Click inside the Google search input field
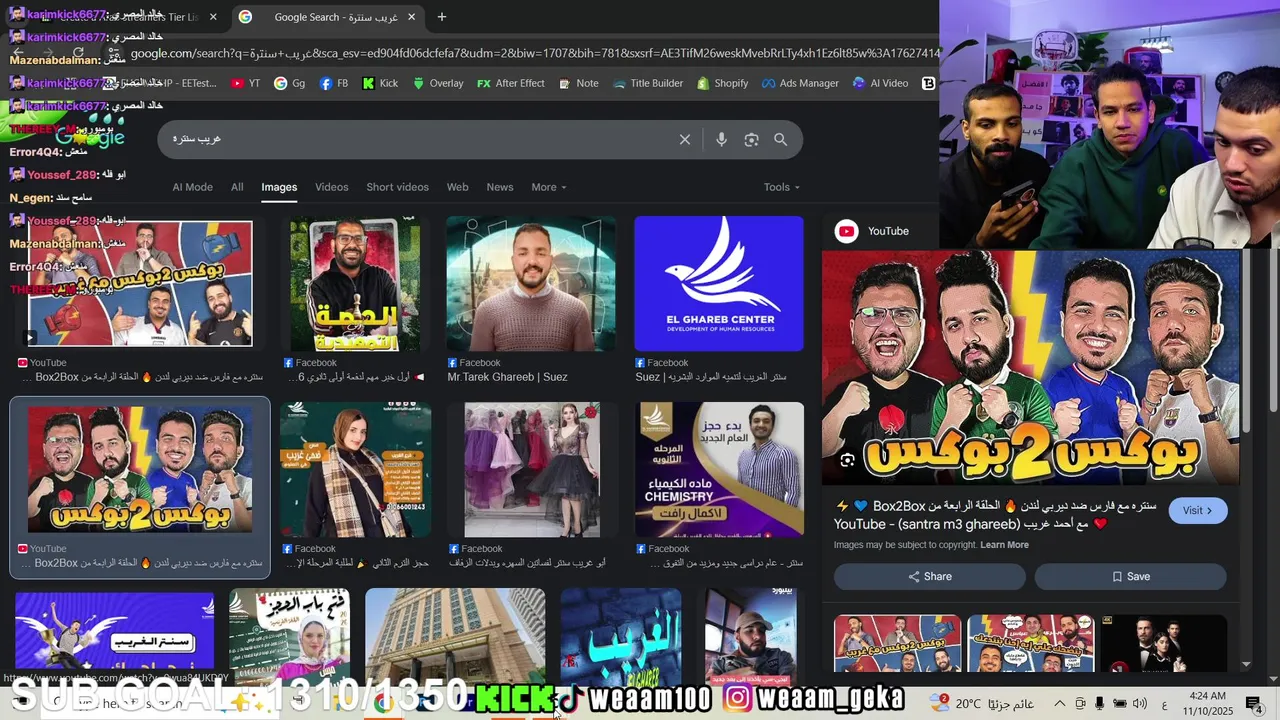1280x720 pixels. pos(420,140)
